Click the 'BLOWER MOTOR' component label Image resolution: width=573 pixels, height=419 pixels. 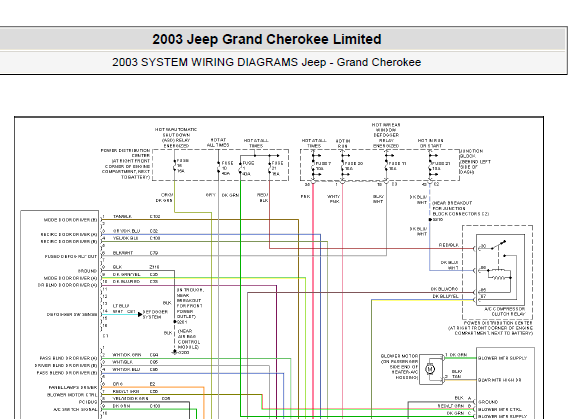coord(399,356)
